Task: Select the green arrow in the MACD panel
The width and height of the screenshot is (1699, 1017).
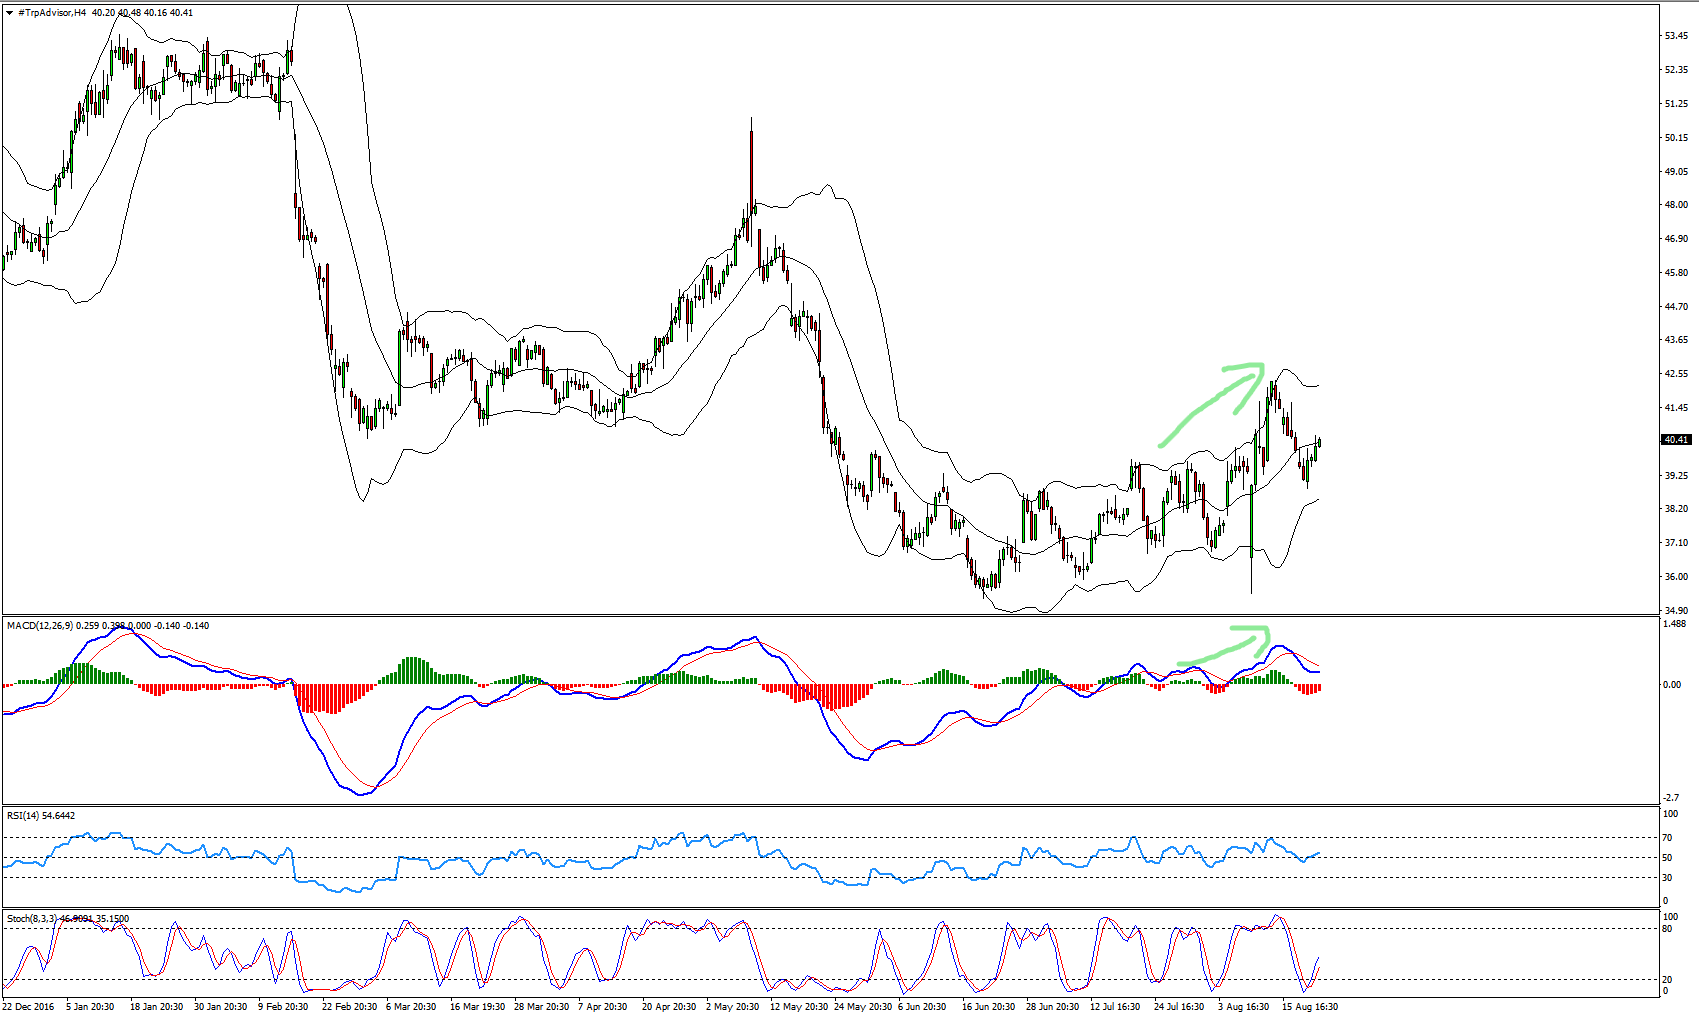Action: (x=1225, y=646)
